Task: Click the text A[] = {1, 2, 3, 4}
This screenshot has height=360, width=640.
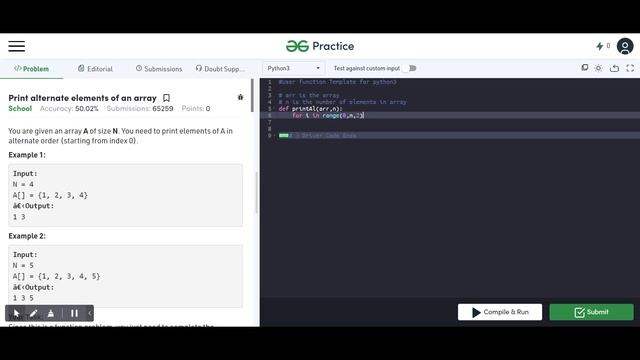Action: (x=50, y=195)
